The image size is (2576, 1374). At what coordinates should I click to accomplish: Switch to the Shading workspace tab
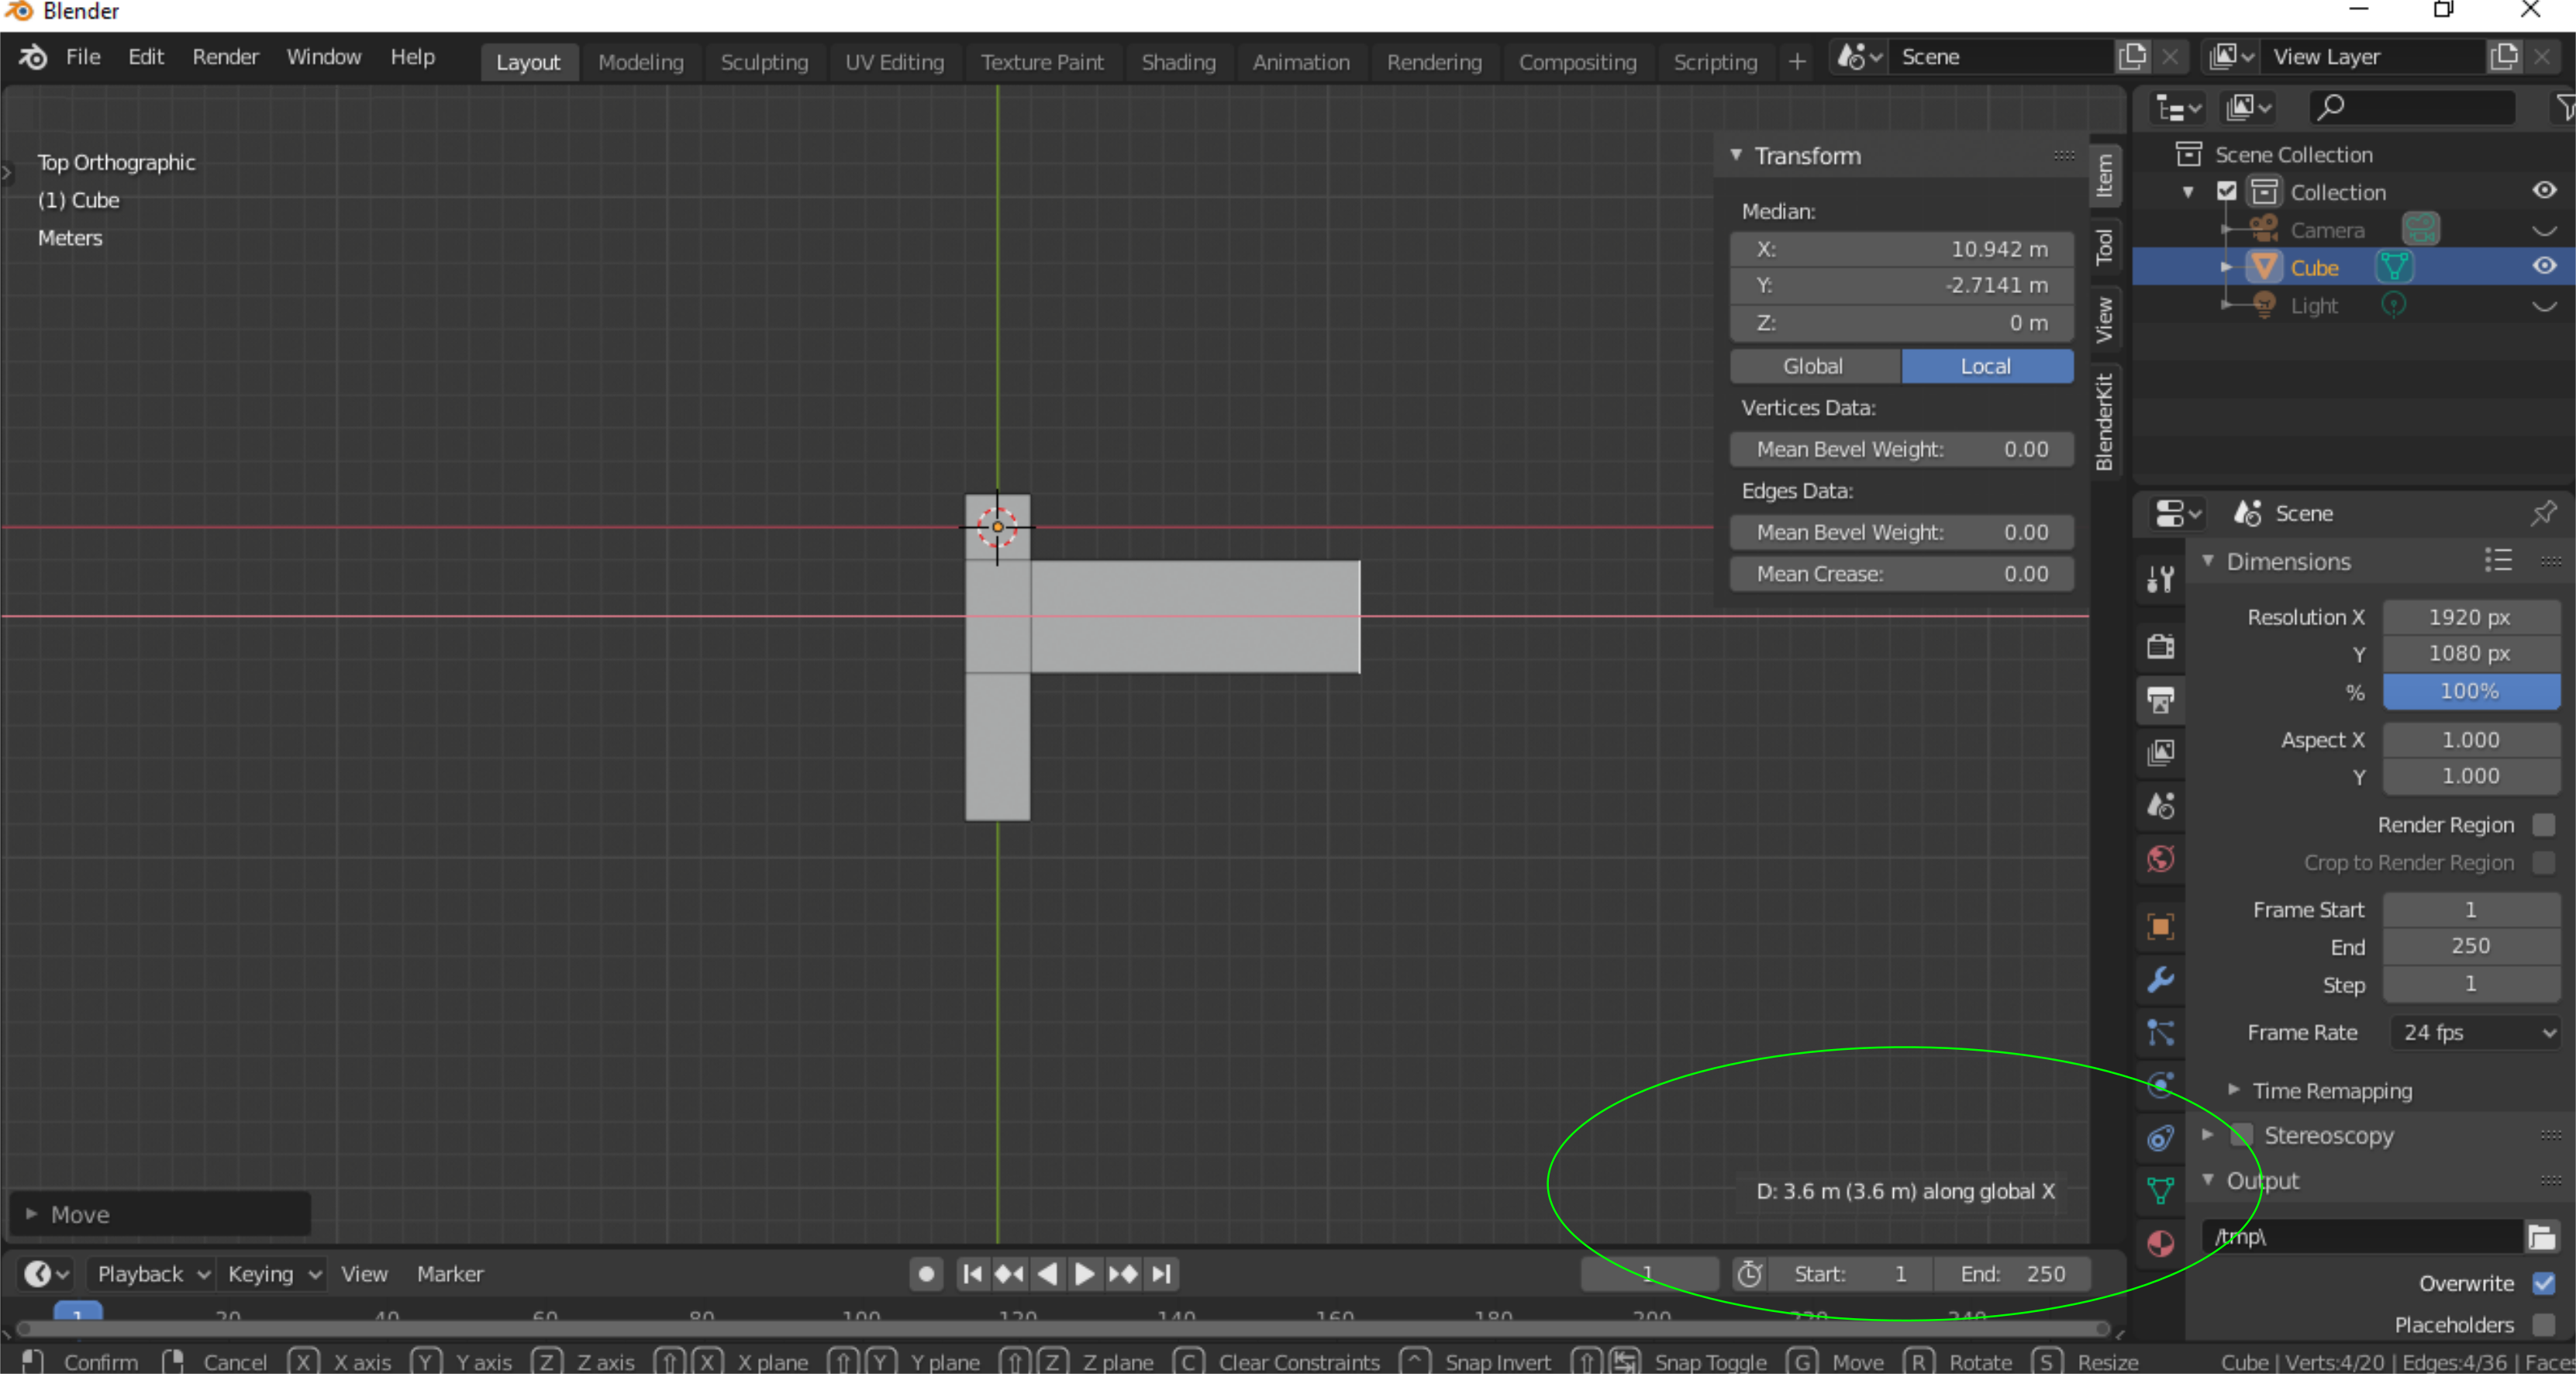(1178, 62)
